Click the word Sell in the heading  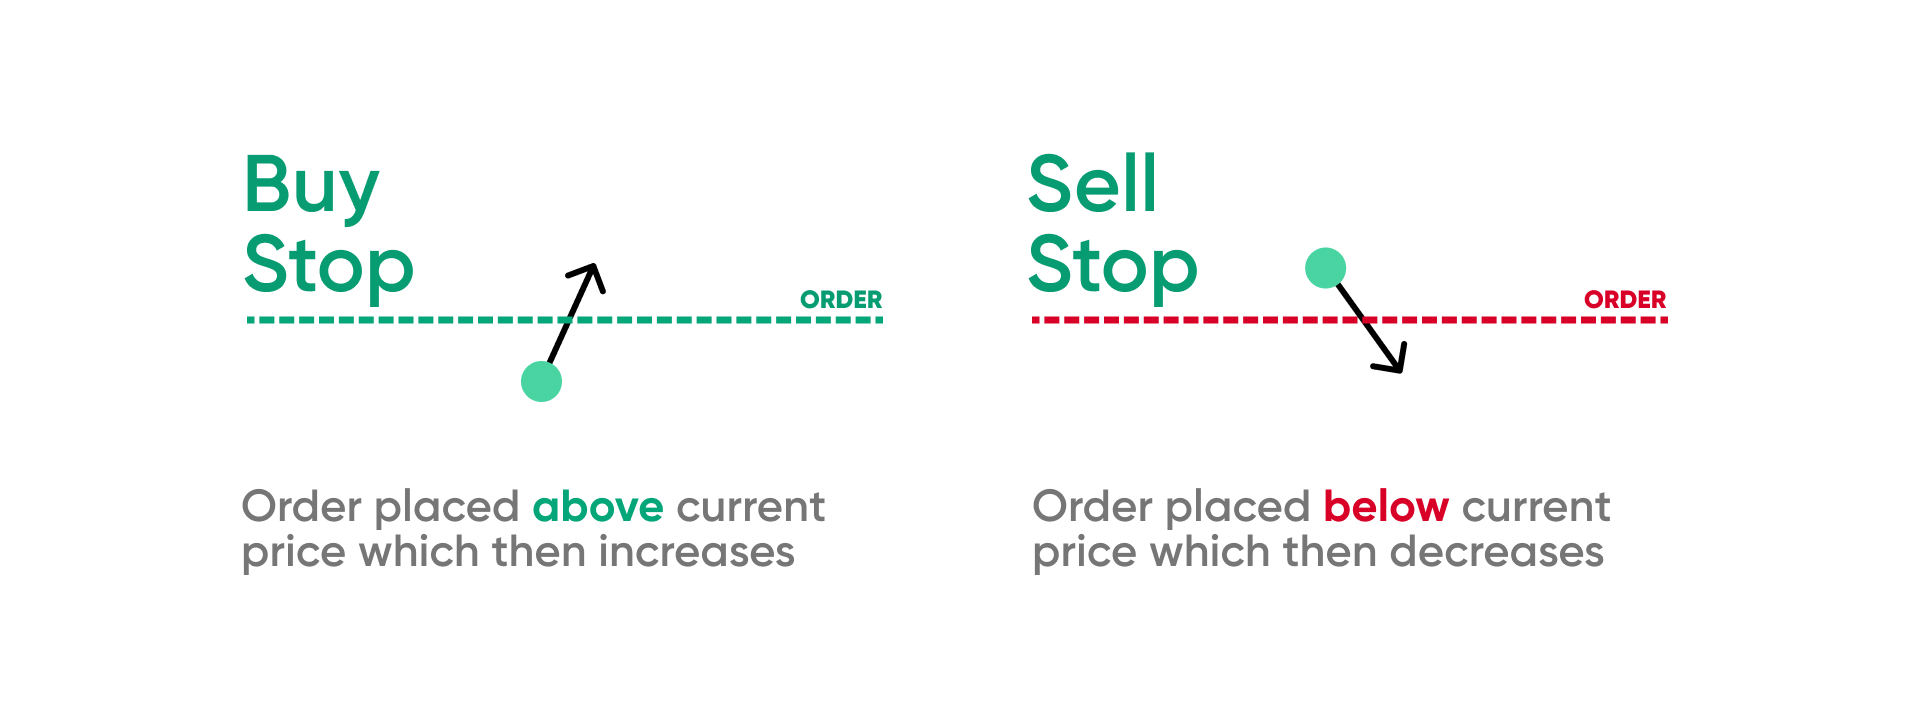coord(1093,184)
